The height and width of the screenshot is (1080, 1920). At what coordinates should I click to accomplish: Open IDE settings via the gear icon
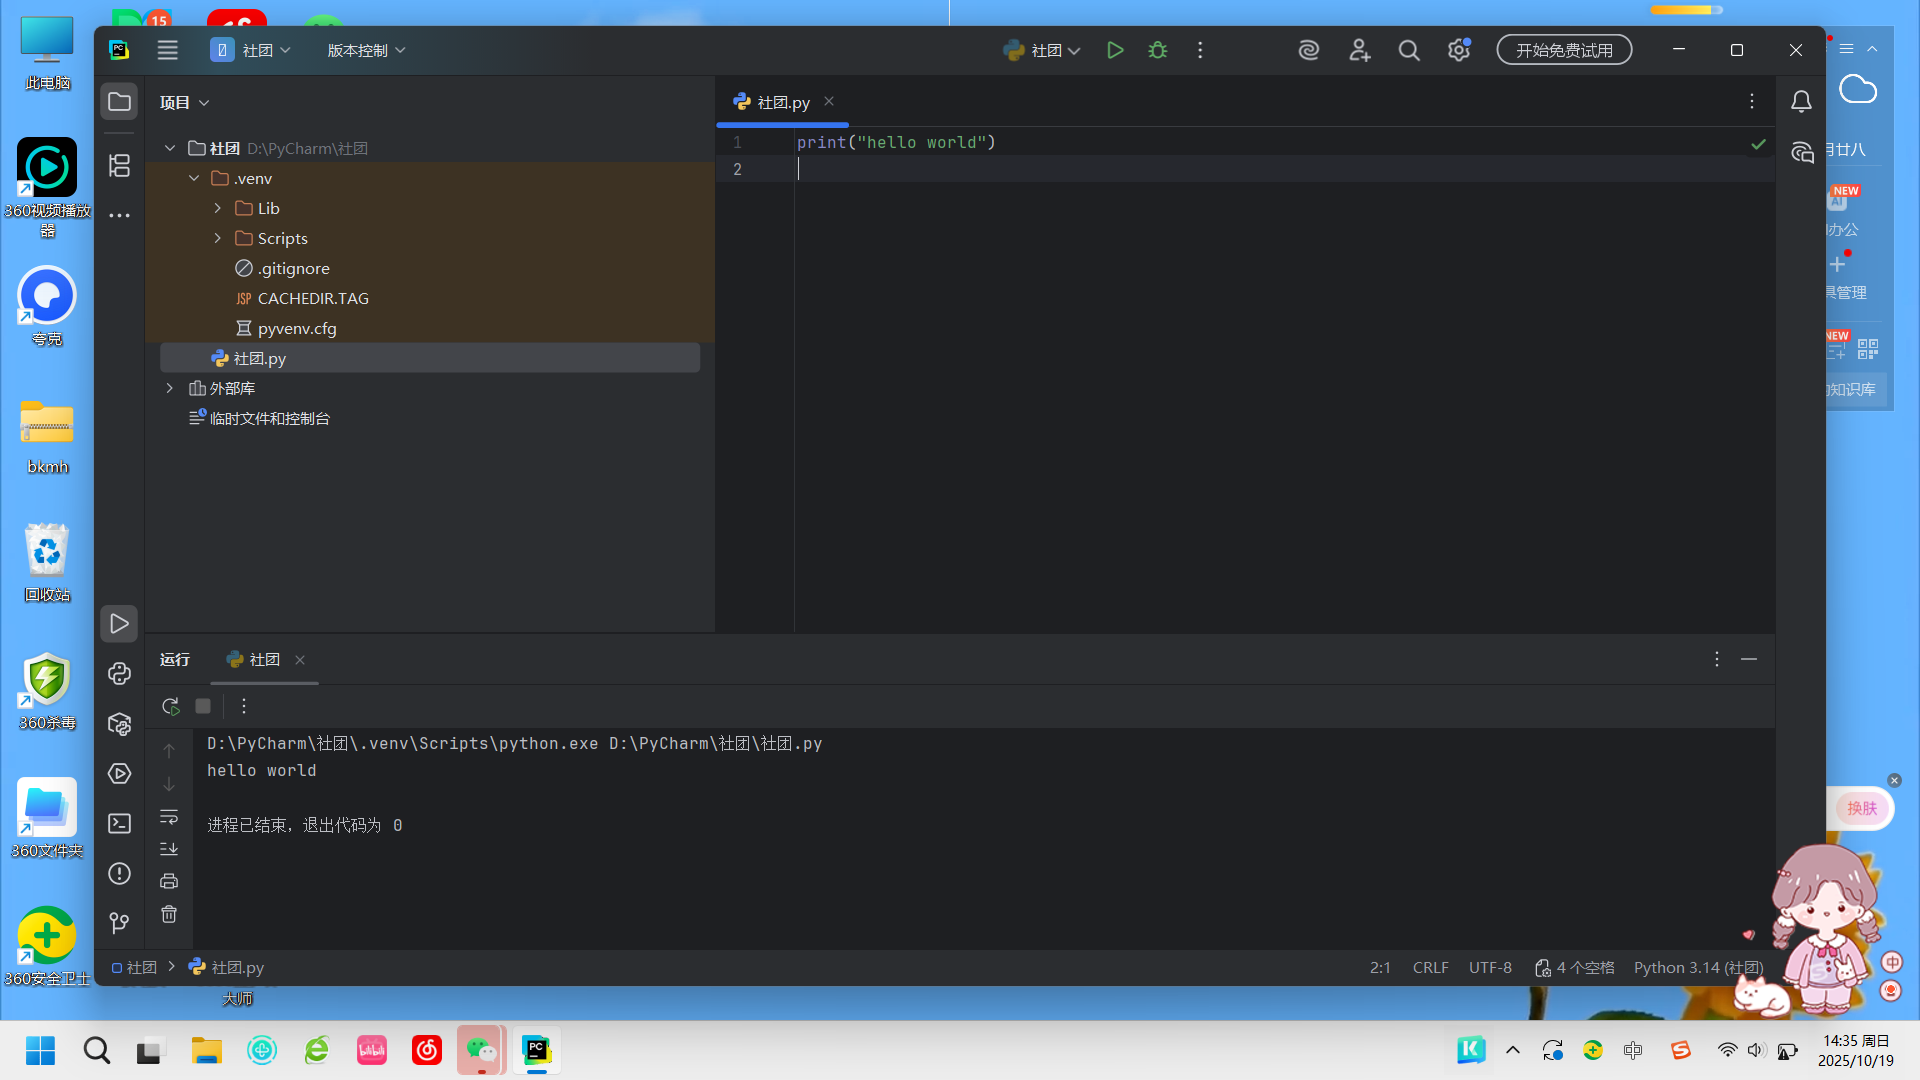click(x=1458, y=49)
